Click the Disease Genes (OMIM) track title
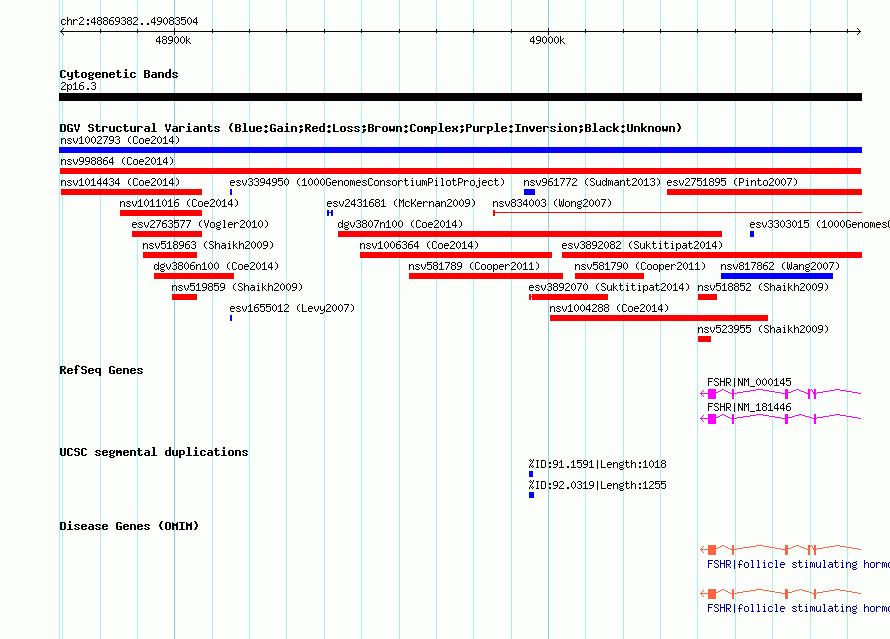Viewport: 890px width, 639px height. (x=129, y=526)
